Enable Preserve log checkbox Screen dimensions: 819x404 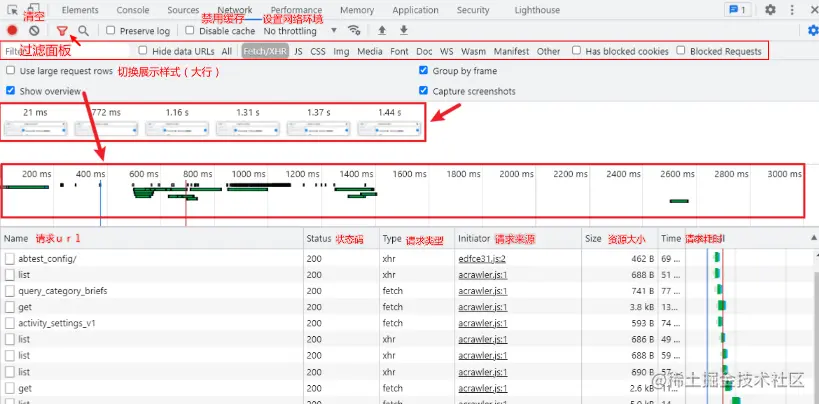(x=110, y=30)
